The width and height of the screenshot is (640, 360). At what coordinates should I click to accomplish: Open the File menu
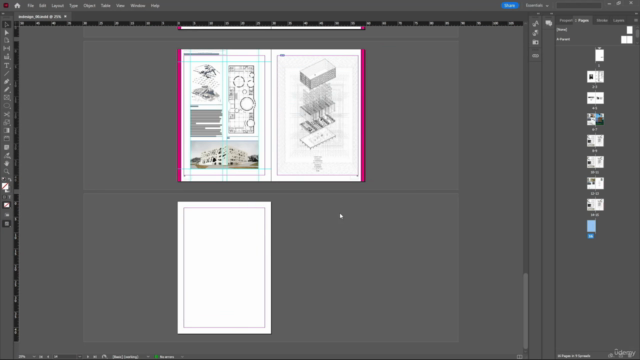31,6
